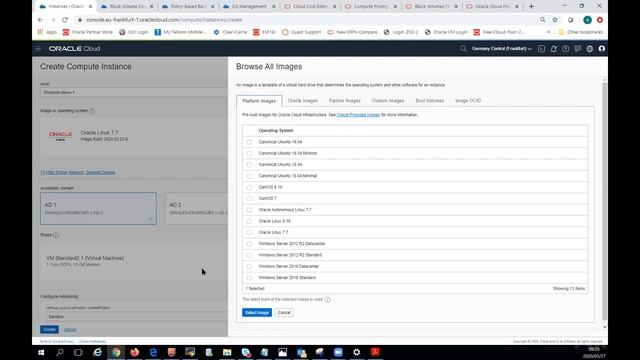Click the Create instance button
The height and width of the screenshot is (360, 640).
49,329
